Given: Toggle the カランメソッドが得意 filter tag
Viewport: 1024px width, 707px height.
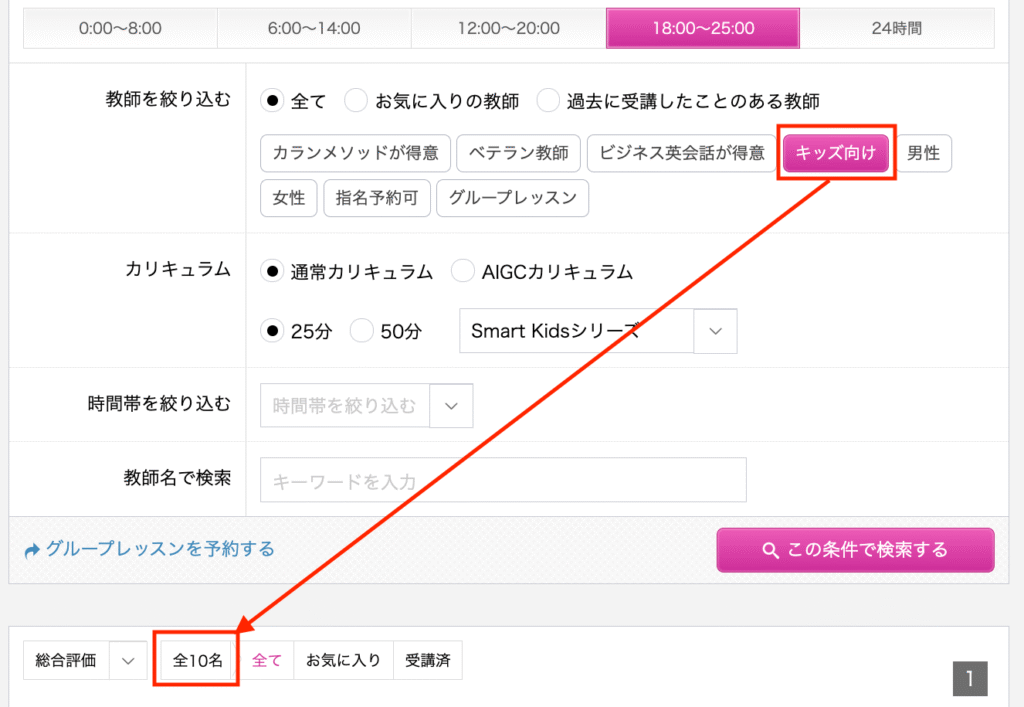Looking at the screenshot, I should (356, 153).
